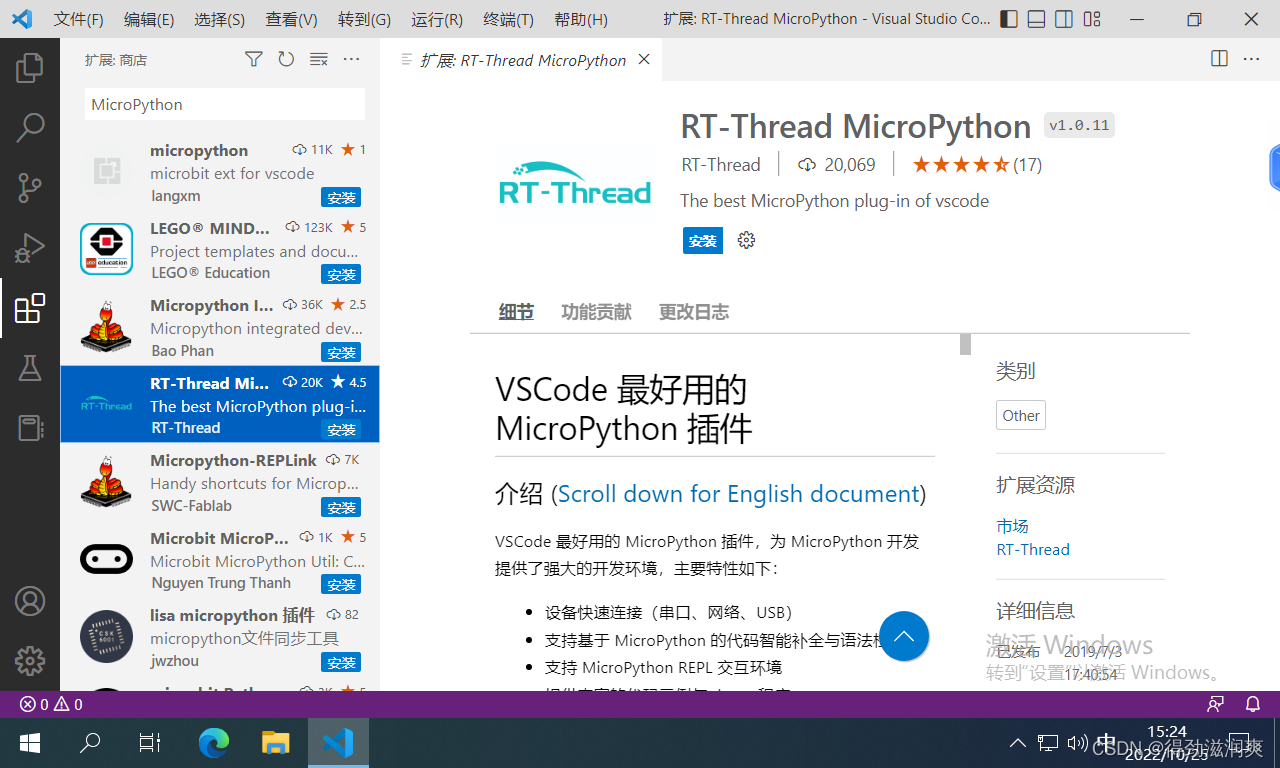The height and width of the screenshot is (768, 1280).
Task: Click the five-star rating (17)
Action: pyautogui.click(x=977, y=165)
